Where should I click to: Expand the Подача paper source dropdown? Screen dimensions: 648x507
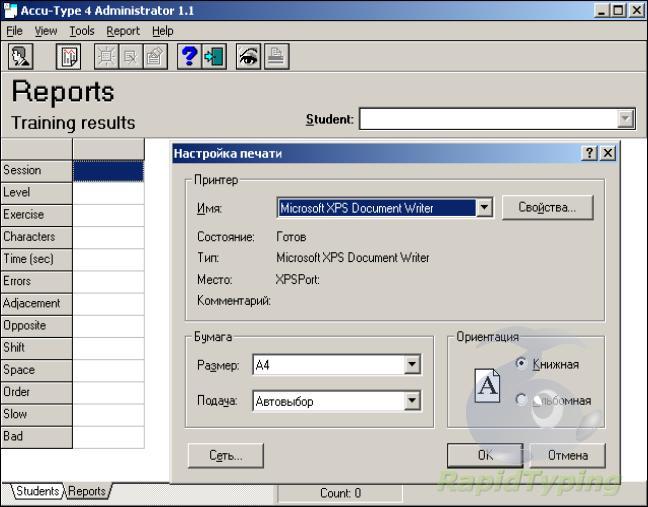tap(412, 400)
